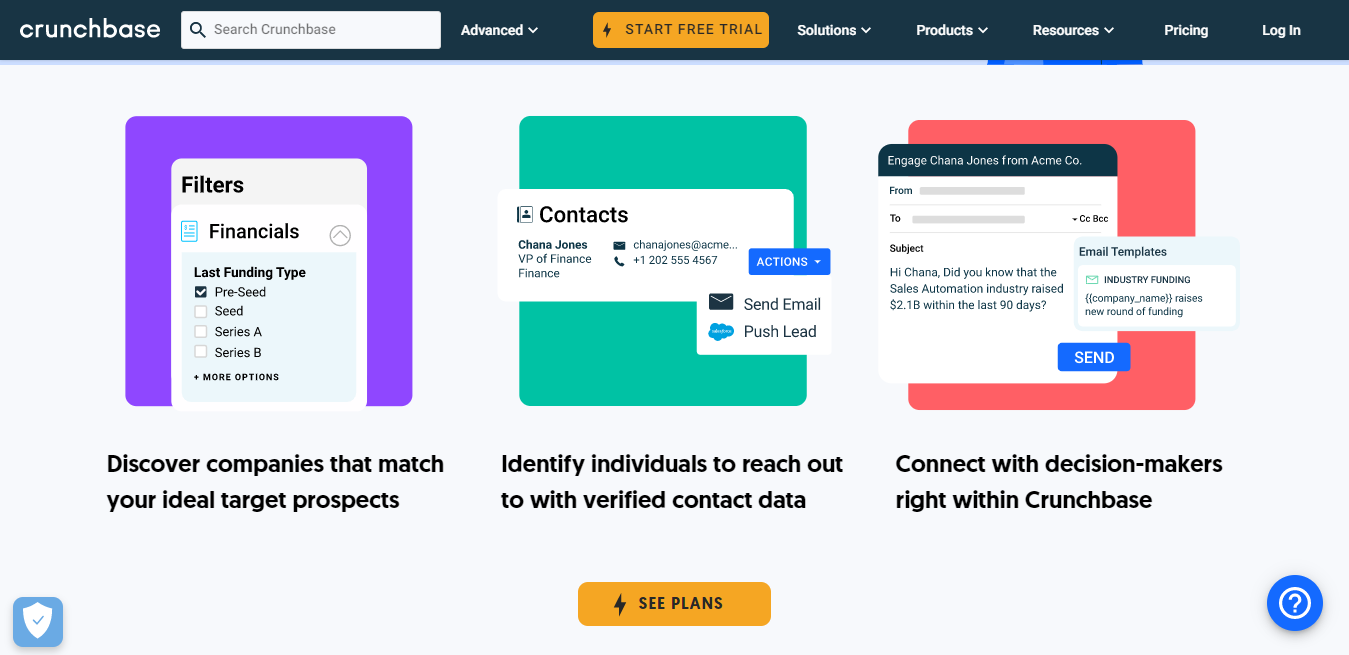1349x655 pixels.
Task: Click the search magnifier icon
Action: click(197, 30)
